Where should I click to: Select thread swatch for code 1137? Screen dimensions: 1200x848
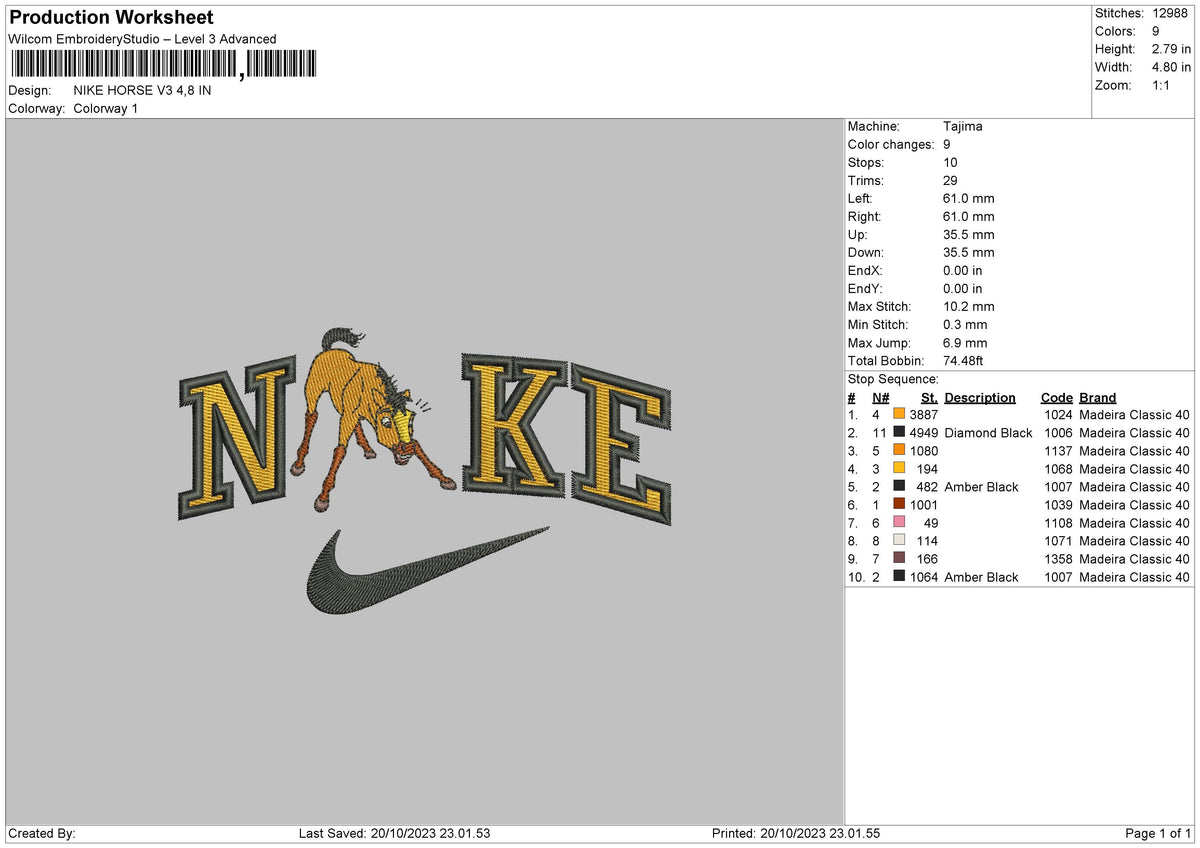tap(899, 451)
